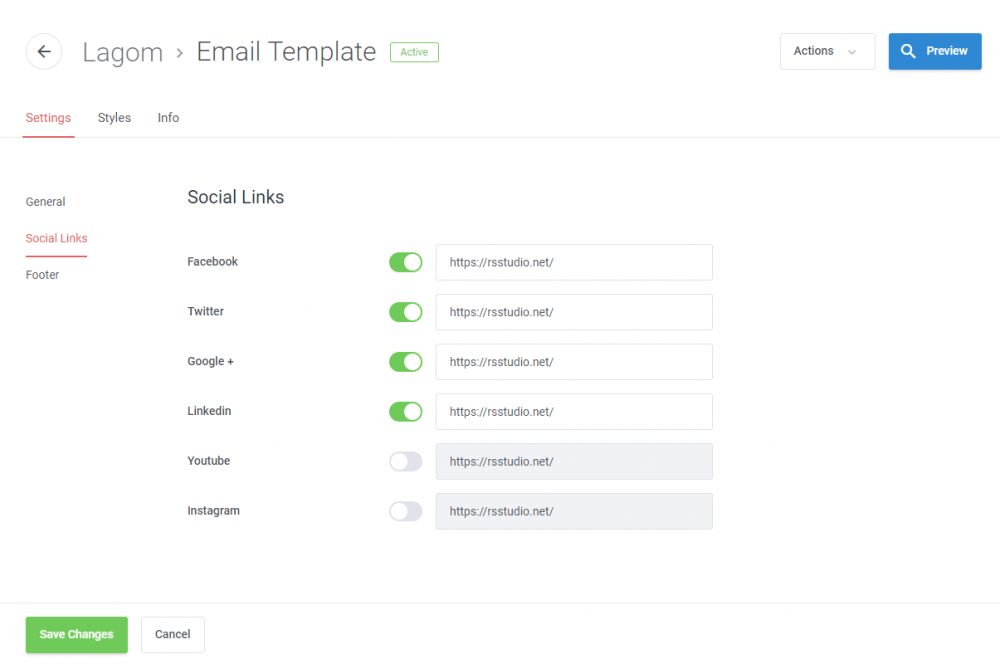Click the Cancel button
The image size is (1000, 664).
pyautogui.click(x=172, y=634)
